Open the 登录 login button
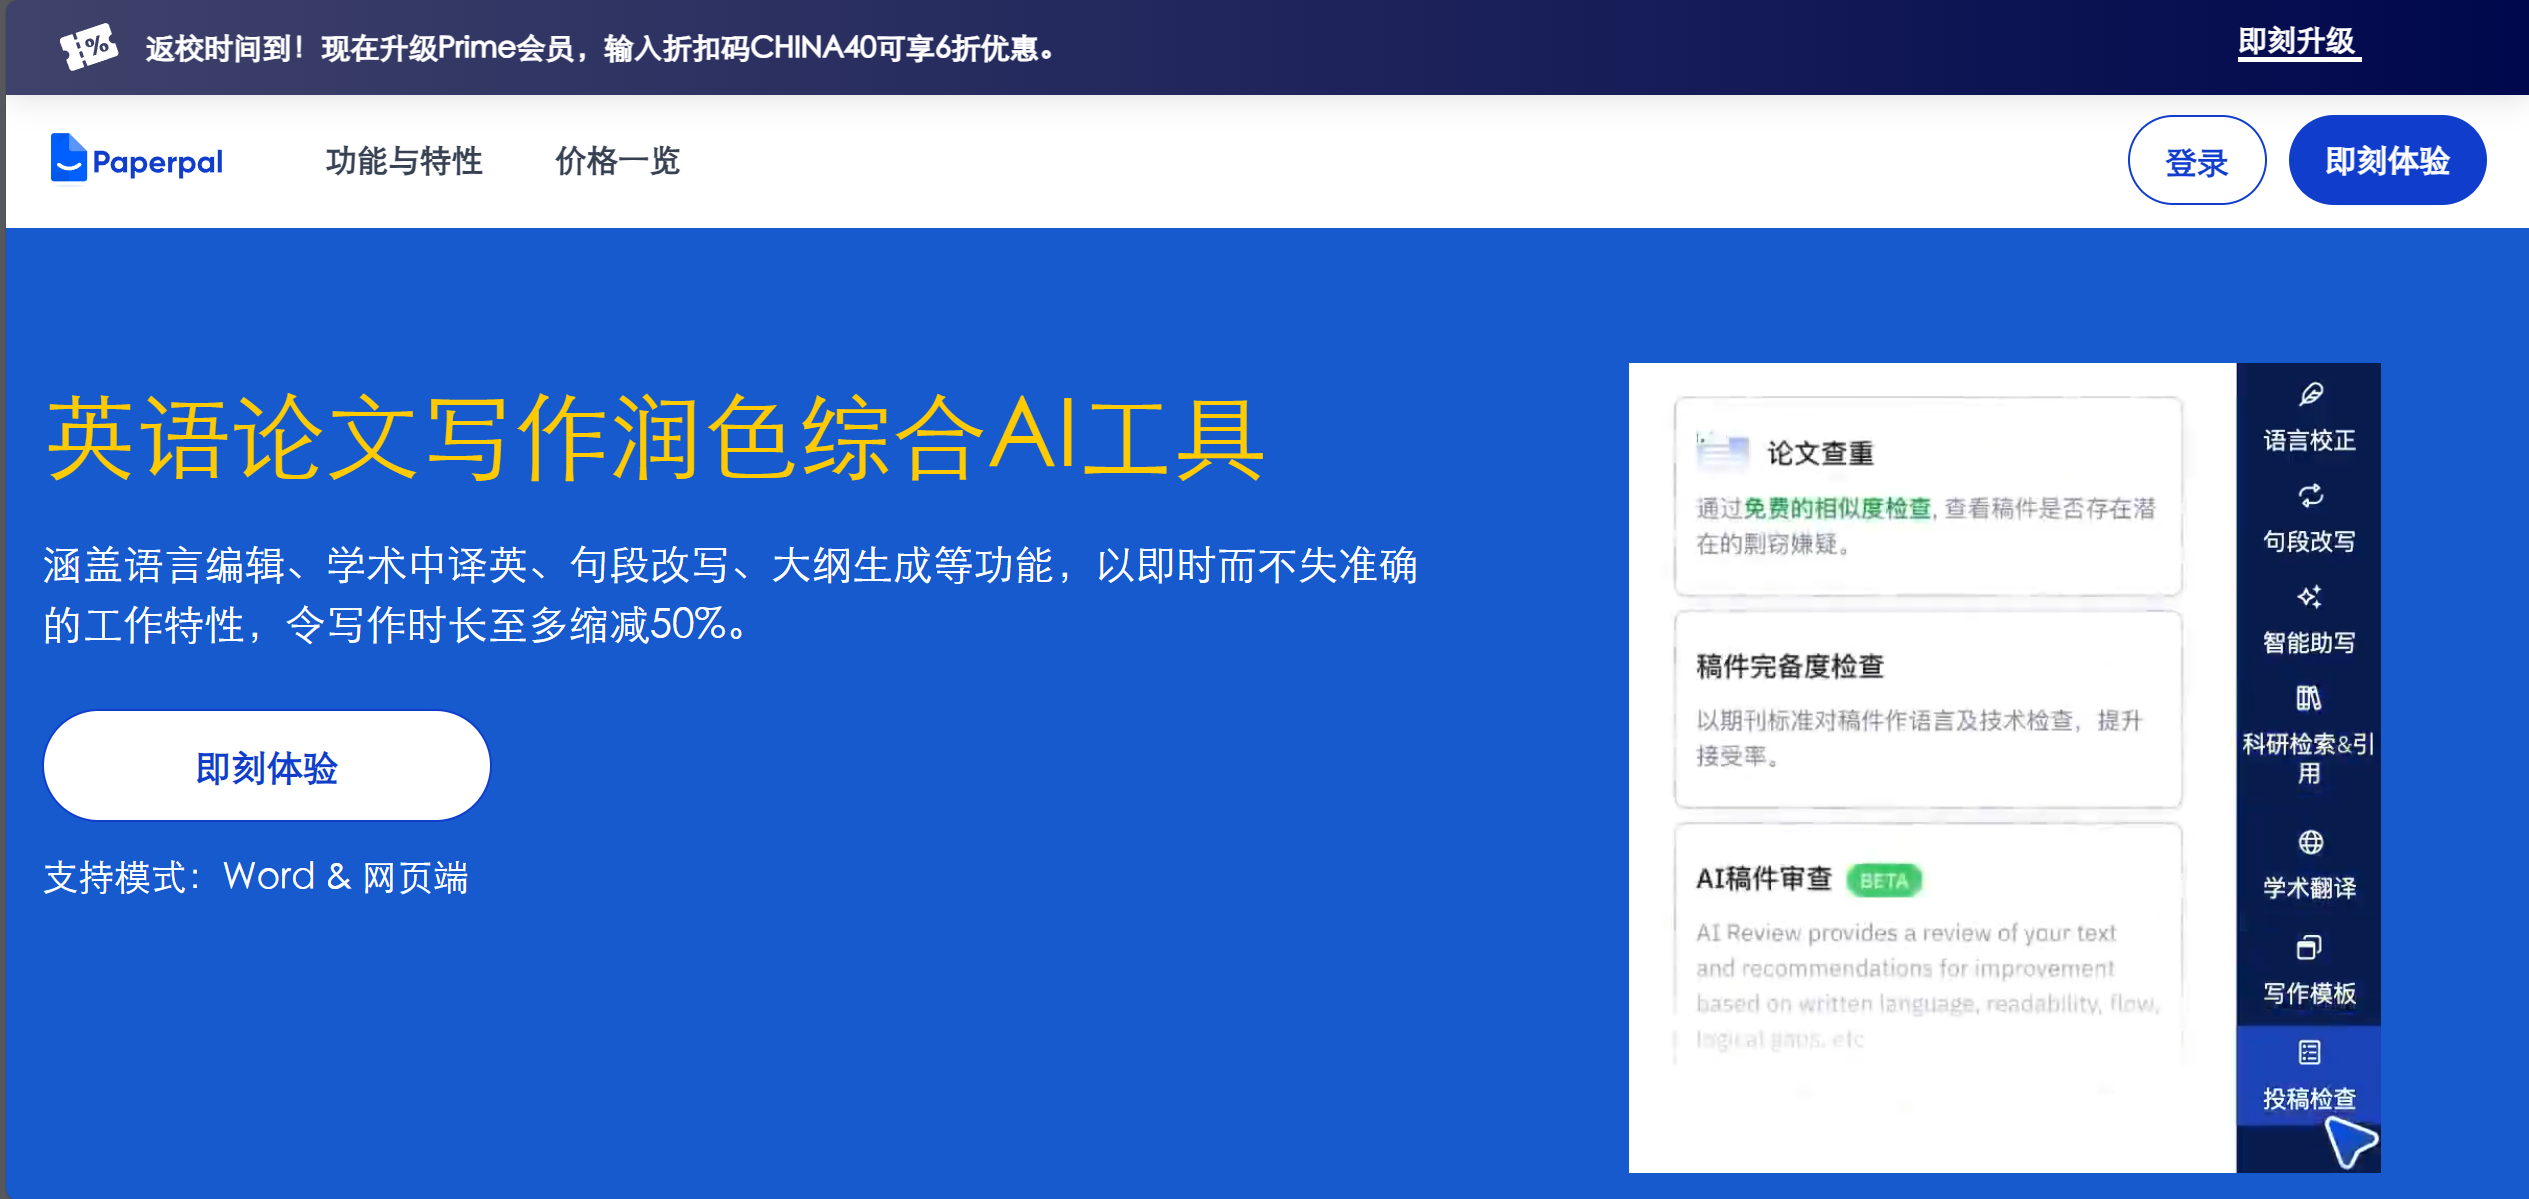Viewport: 2529px width, 1199px height. coord(2197,160)
